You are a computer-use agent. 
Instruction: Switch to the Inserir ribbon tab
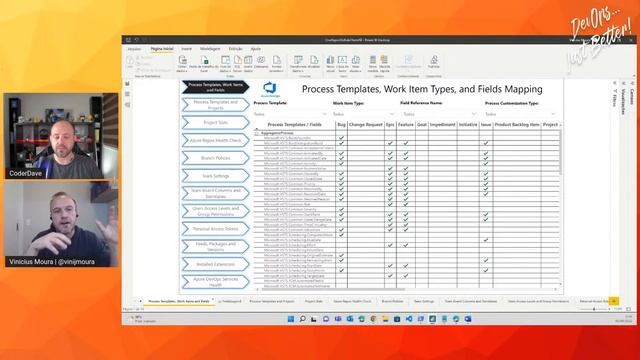pos(187,49)
